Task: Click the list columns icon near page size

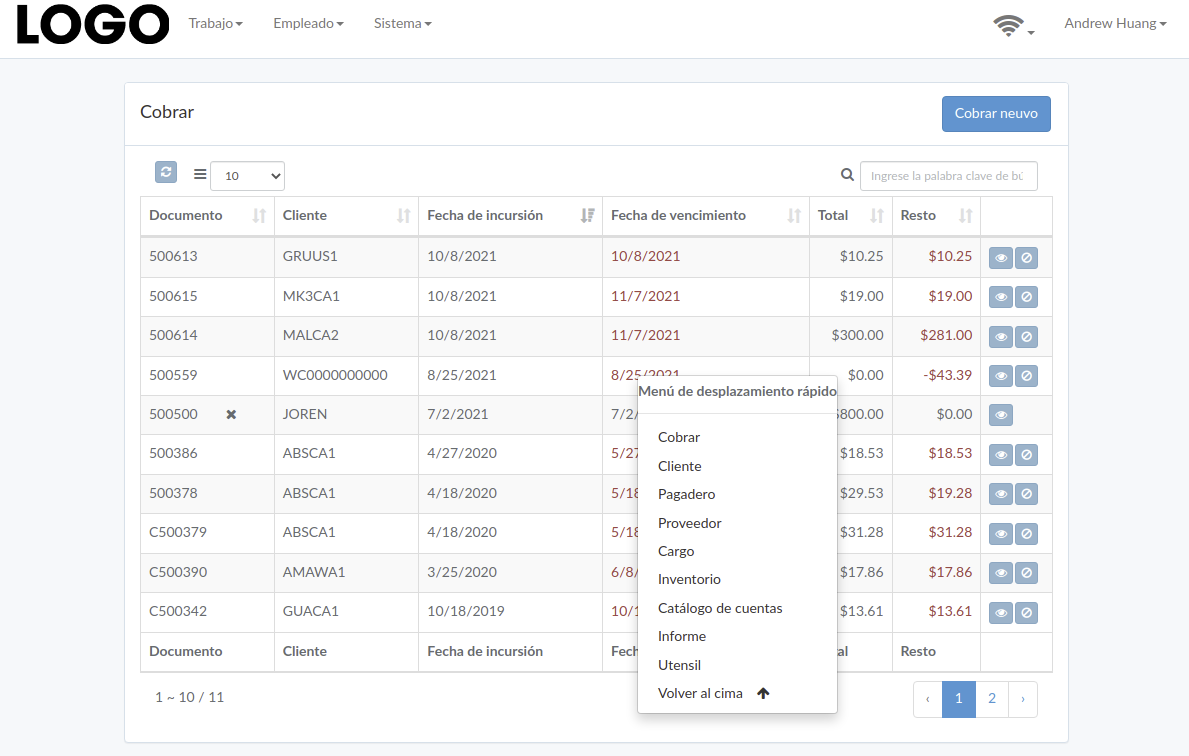Action: (199, 174)
